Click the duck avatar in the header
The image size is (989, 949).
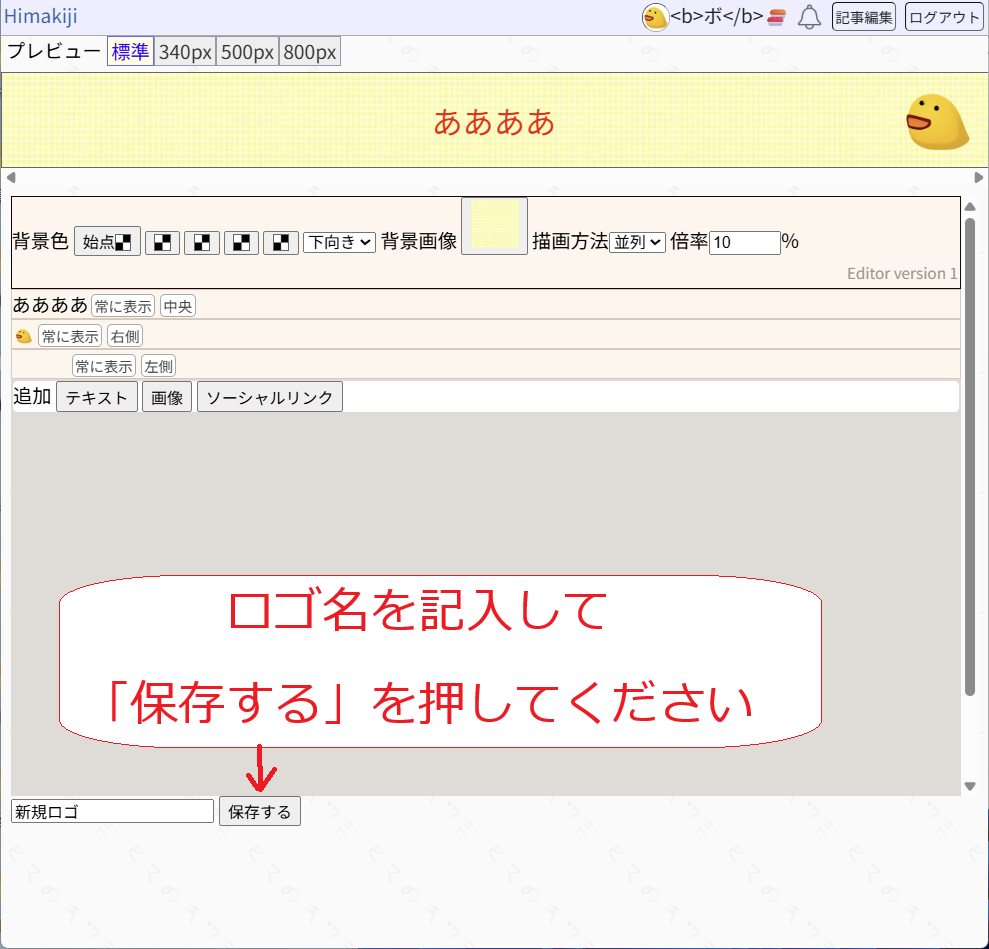click(655, 17)
